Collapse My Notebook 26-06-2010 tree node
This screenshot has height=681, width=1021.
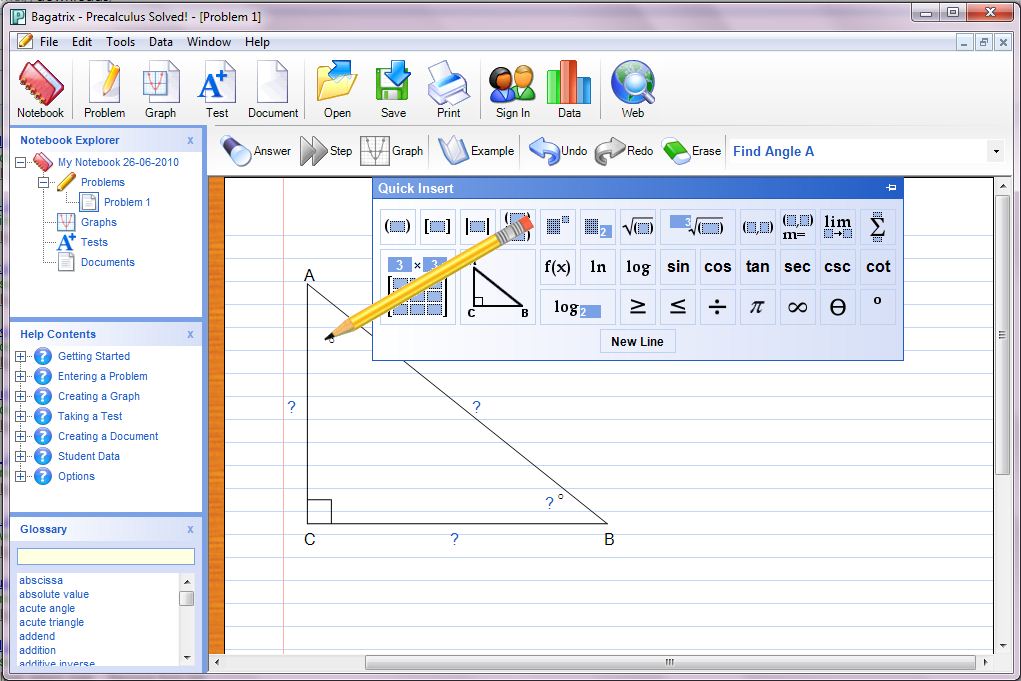21,162
